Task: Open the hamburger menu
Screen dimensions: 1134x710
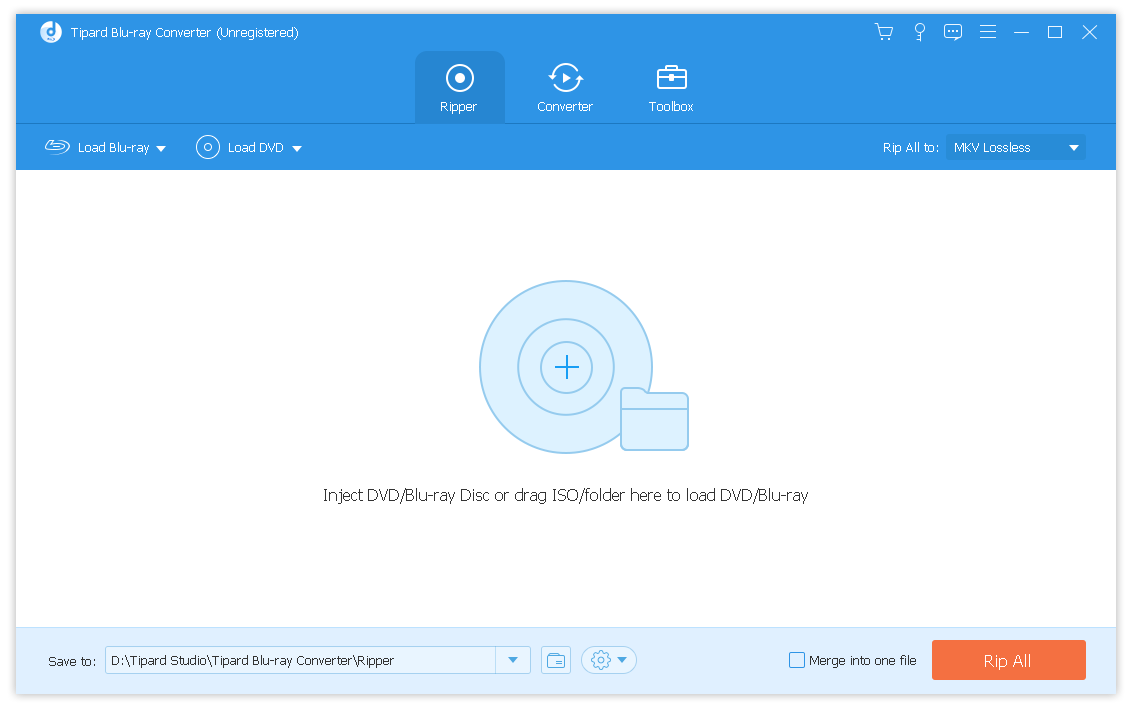Action: click(x=988, y=31)
